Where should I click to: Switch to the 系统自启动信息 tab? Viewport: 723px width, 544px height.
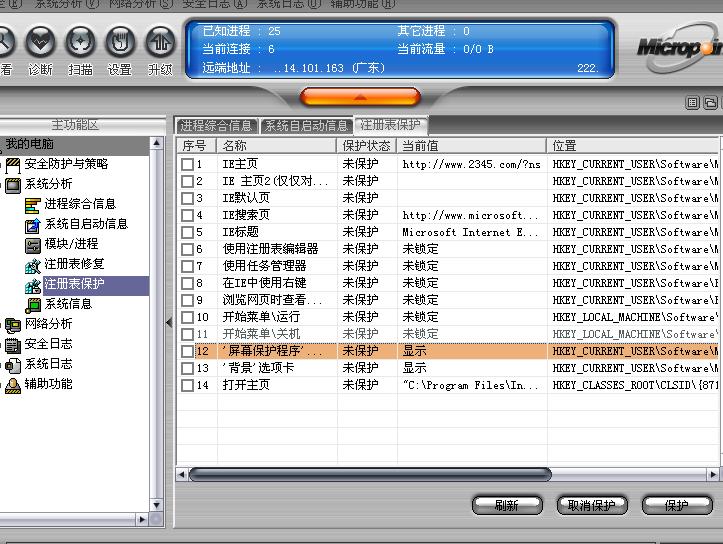[306, 126]
